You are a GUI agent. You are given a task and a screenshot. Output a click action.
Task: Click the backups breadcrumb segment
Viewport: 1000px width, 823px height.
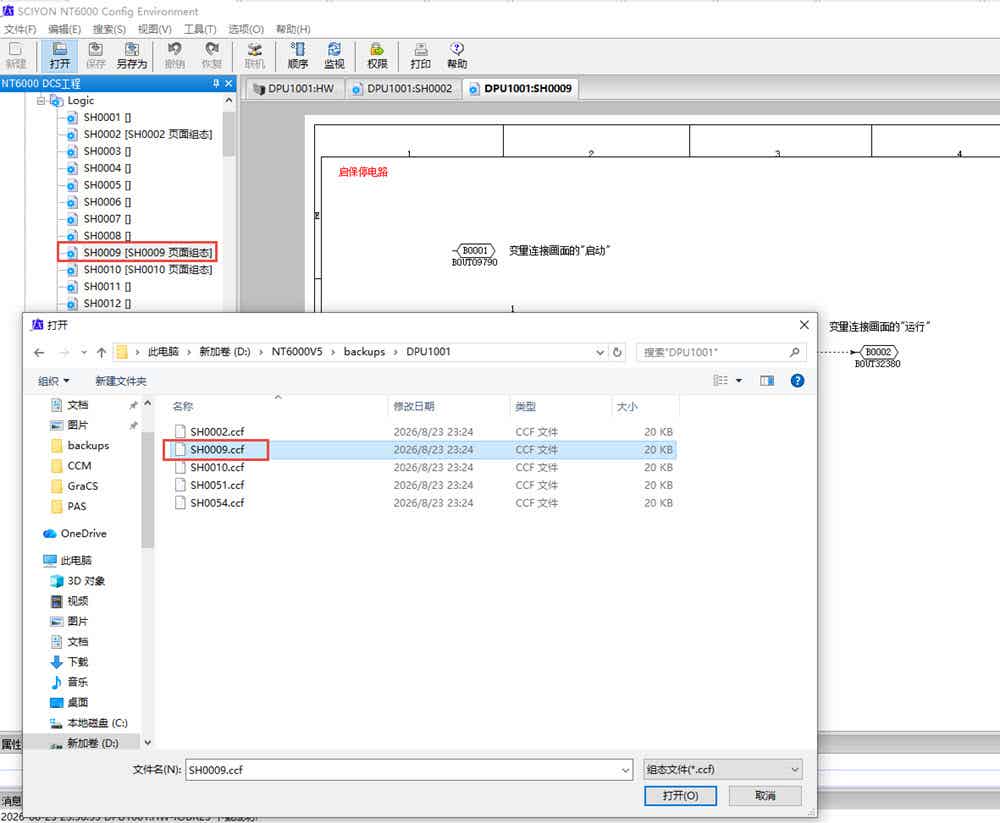pos(364,352)
